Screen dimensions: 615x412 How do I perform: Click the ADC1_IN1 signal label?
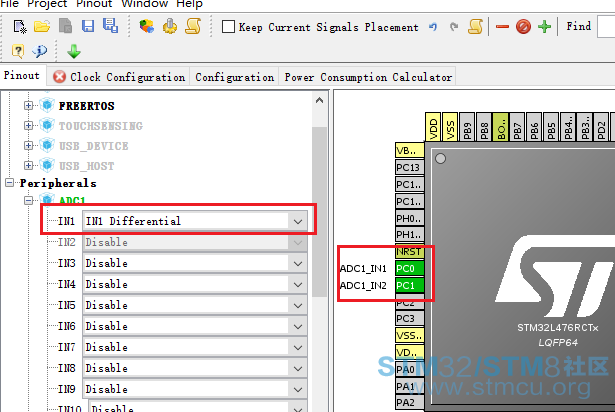[x=363, y=268]
